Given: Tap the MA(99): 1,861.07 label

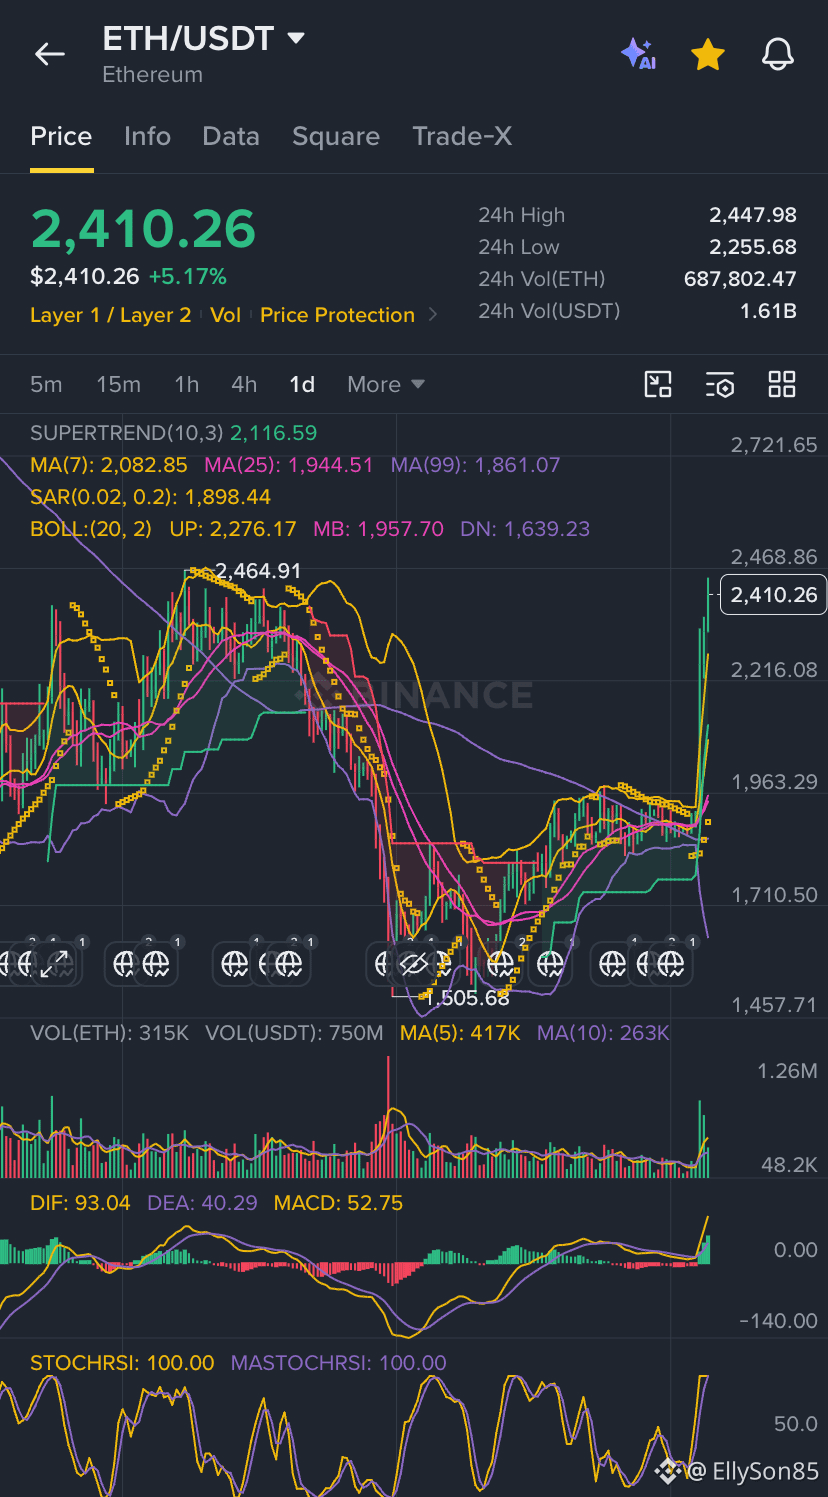Looking at the screenshot, I should pos(476,464).
